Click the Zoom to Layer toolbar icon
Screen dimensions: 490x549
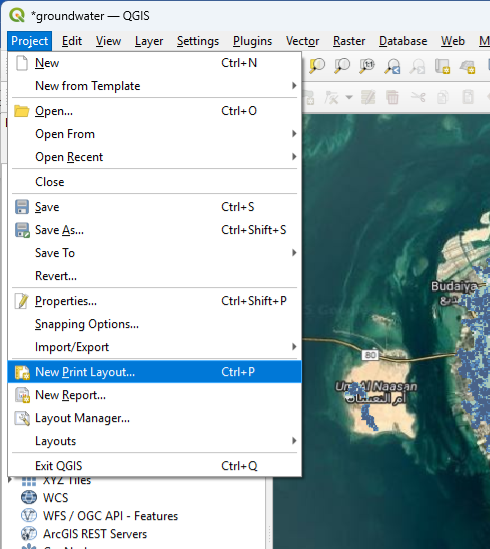click(x=342, y=66)
